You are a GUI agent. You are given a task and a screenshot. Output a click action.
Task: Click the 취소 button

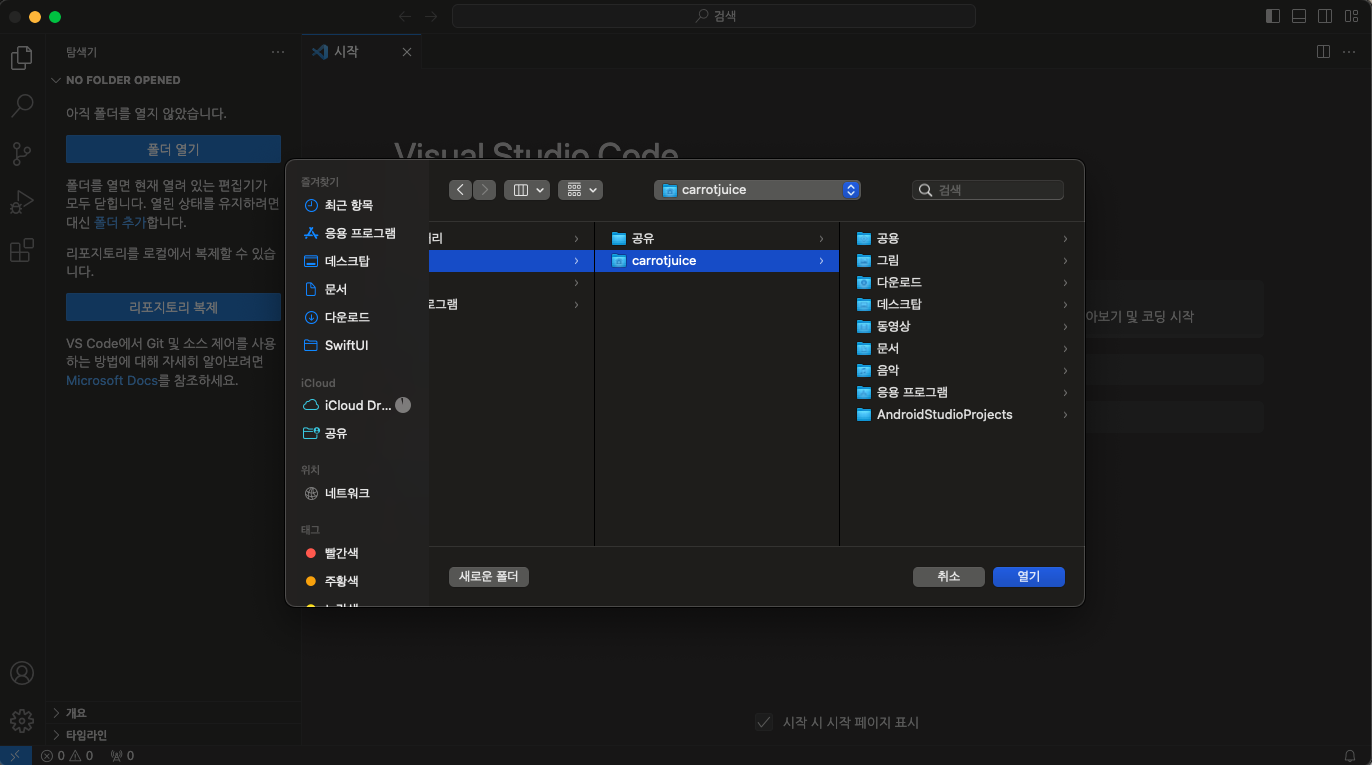point(948,577)
